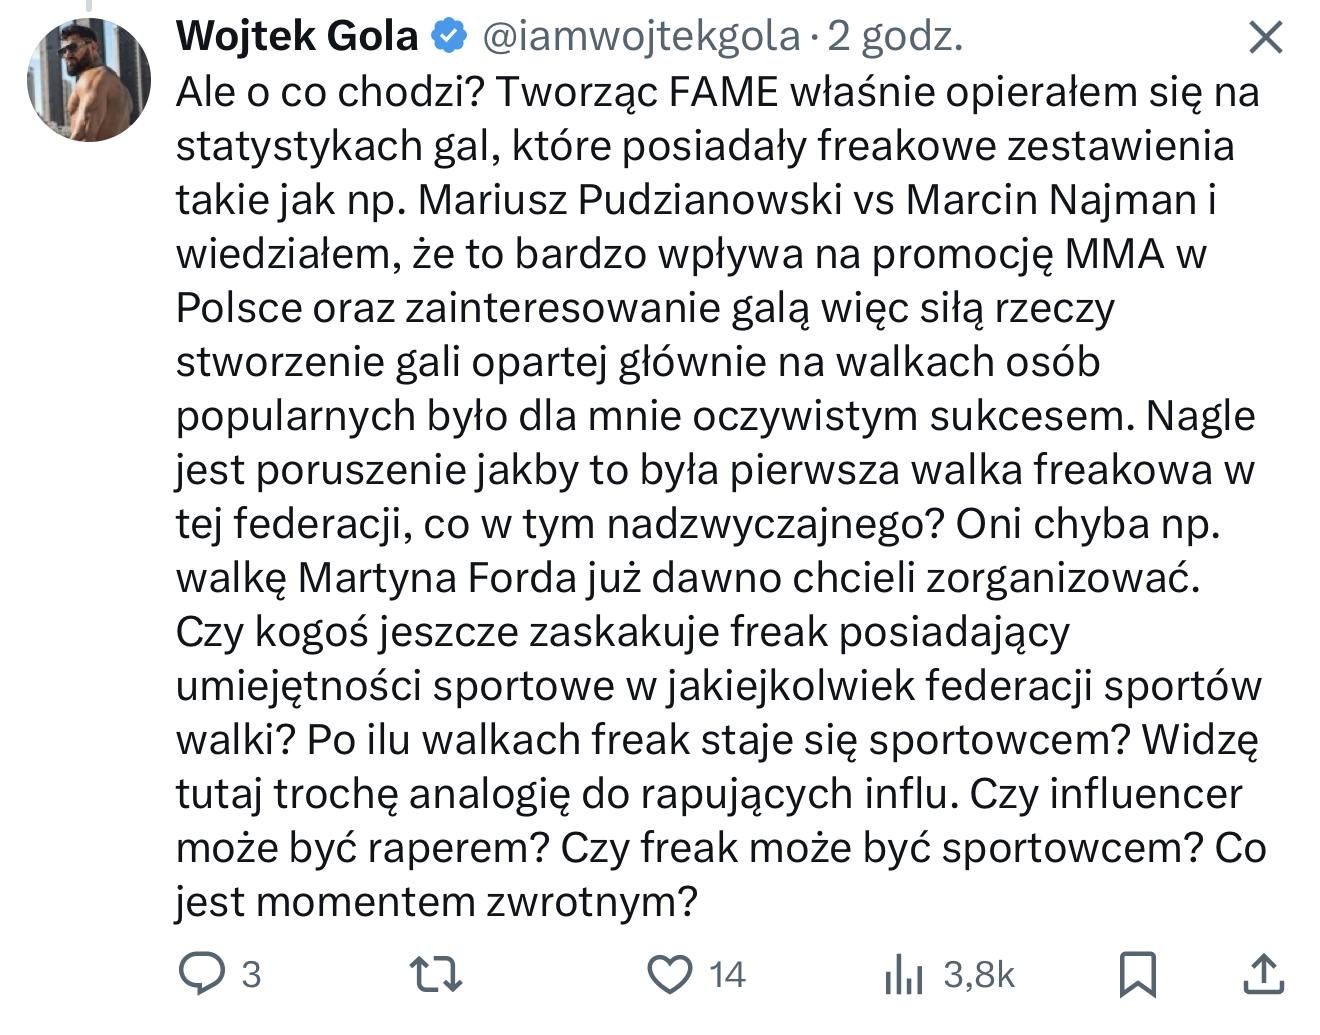
Task: Reply to Wojtek Gola's tweet
Action: tap(203, 973)
